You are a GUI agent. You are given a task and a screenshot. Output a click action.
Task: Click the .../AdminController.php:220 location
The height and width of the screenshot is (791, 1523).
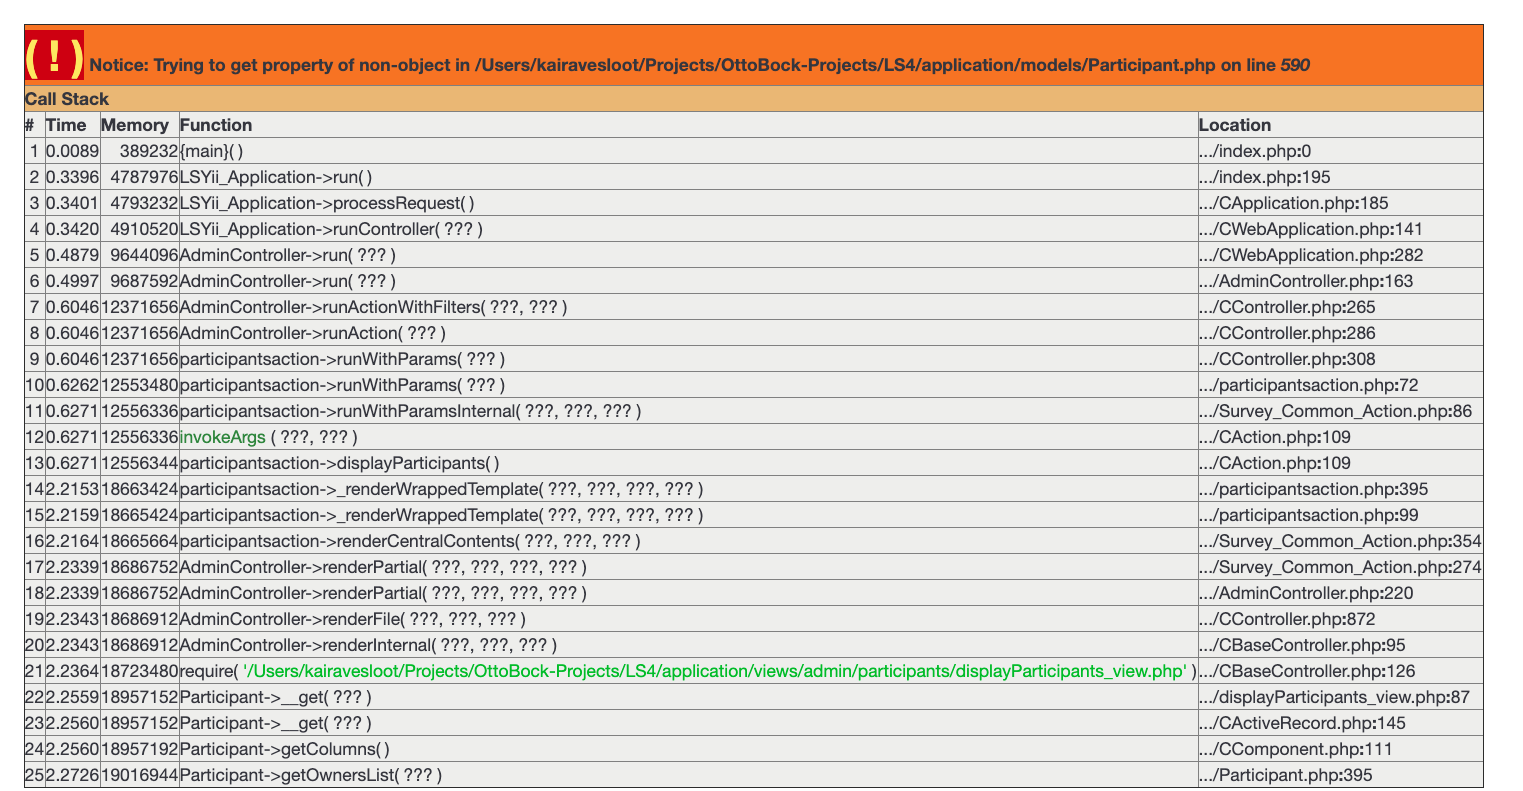click(1306, 593)
